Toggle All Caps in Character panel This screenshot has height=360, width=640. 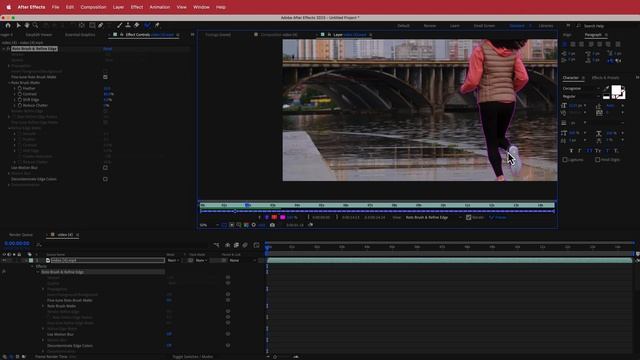click(x=589, y=151)
